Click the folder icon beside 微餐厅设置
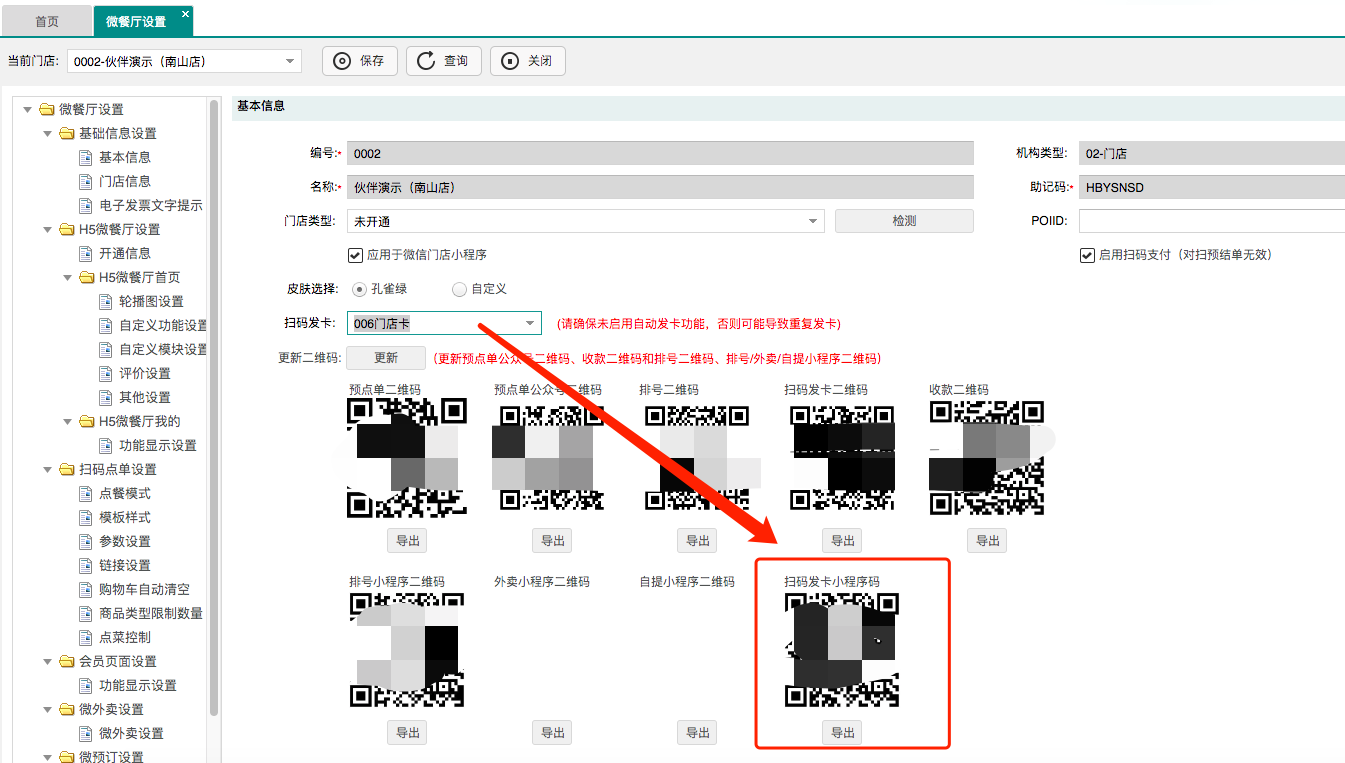Viewport: 1345px width, 763px height. (47, 109)
